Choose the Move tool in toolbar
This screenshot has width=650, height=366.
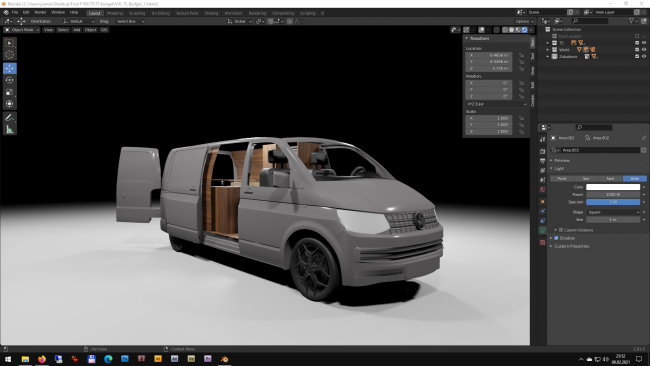pos(10,68)
